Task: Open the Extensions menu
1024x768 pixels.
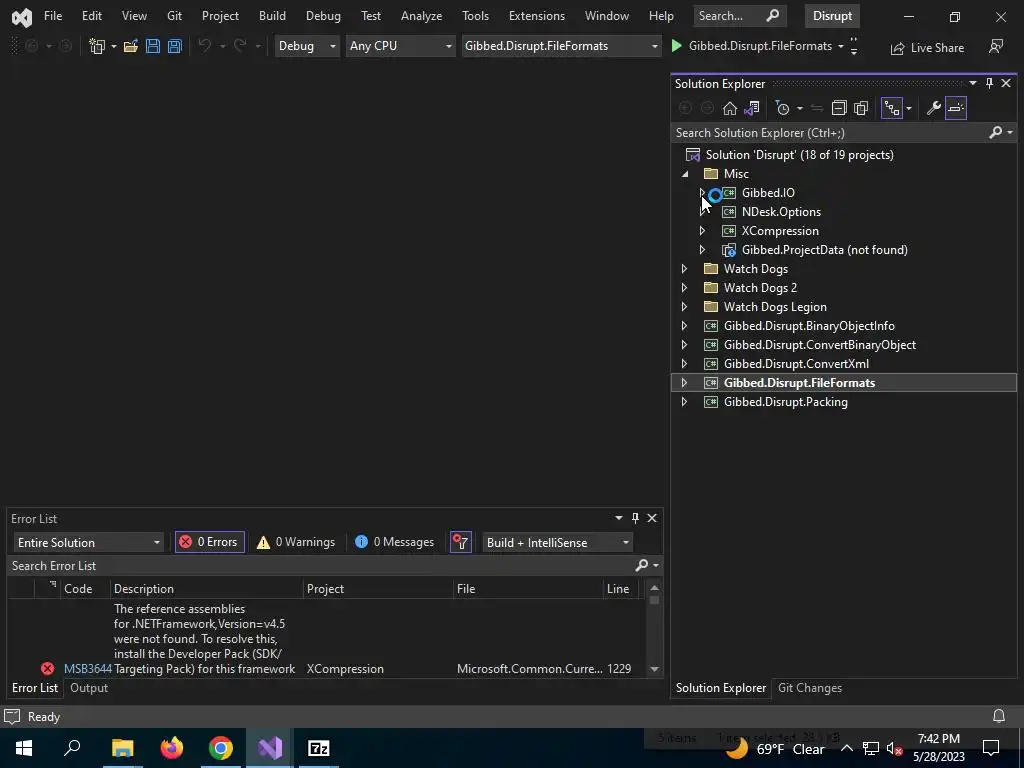Action: click(x=537, y=16)
